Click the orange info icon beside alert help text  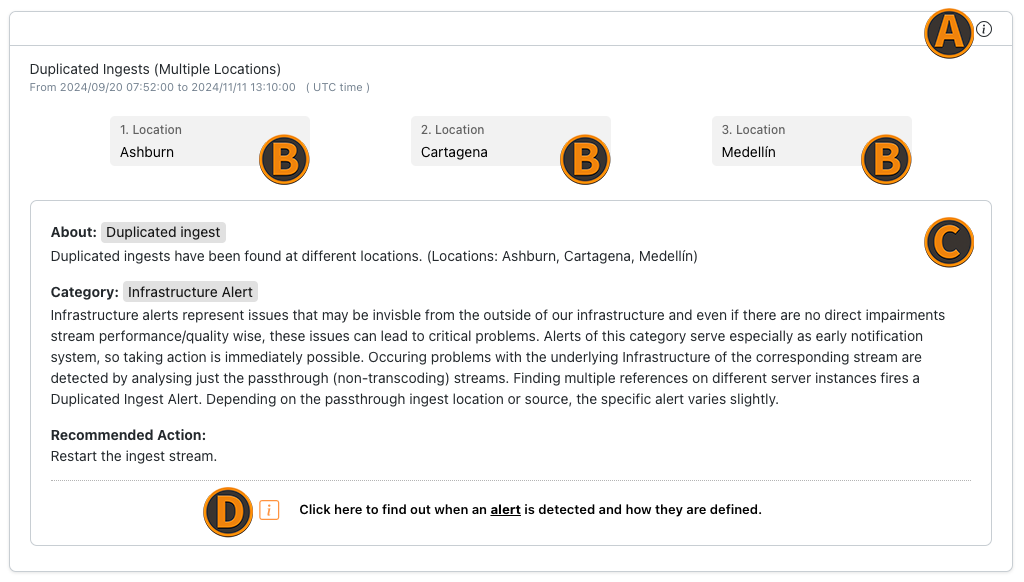(x=269, y=509)
